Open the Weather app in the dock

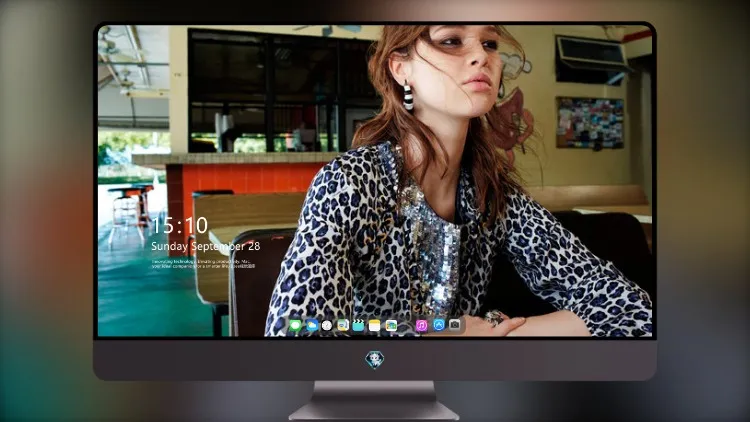[x=312, y=325]
